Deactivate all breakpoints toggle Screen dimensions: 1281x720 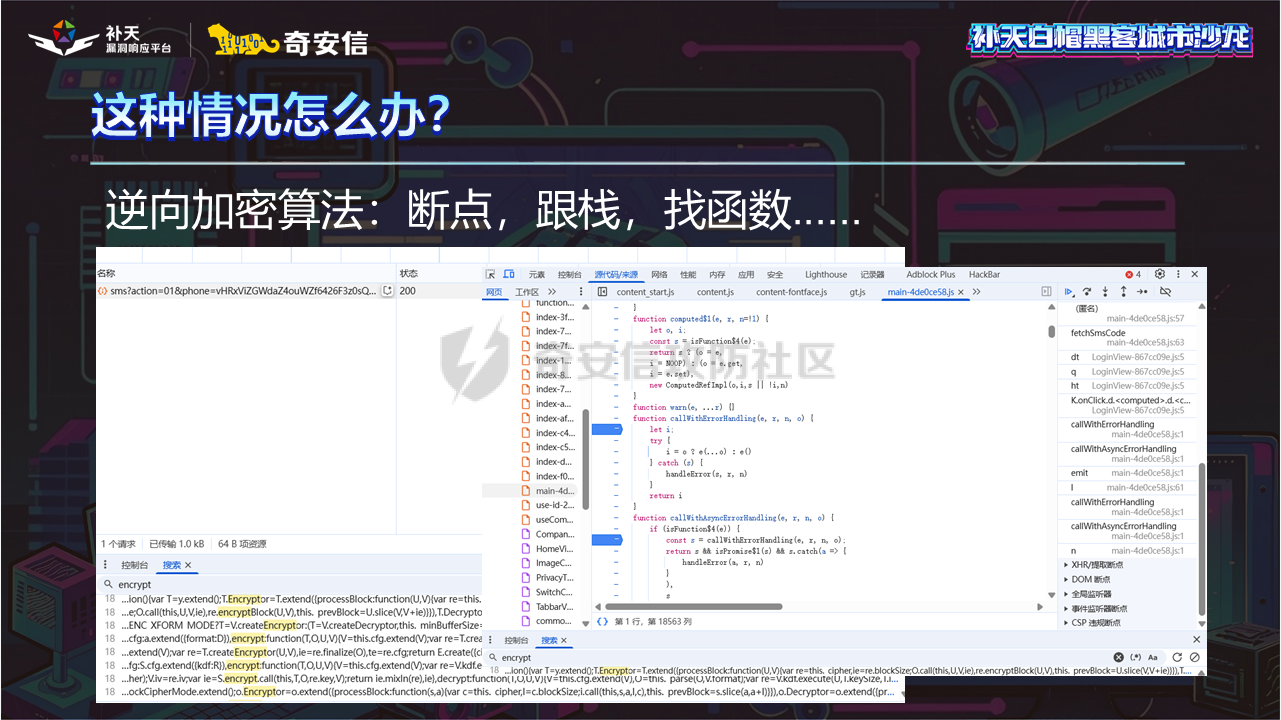[x=1165, y=292]
